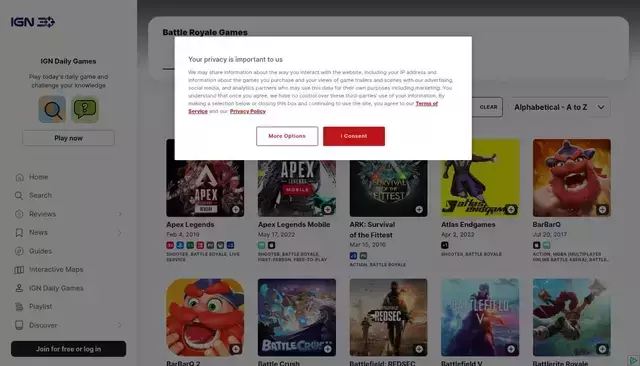Click the 'Feb 4, 2019' release date
Image resolution: width=640 pixels, height=366 pixels.
(x=182, y=235)
